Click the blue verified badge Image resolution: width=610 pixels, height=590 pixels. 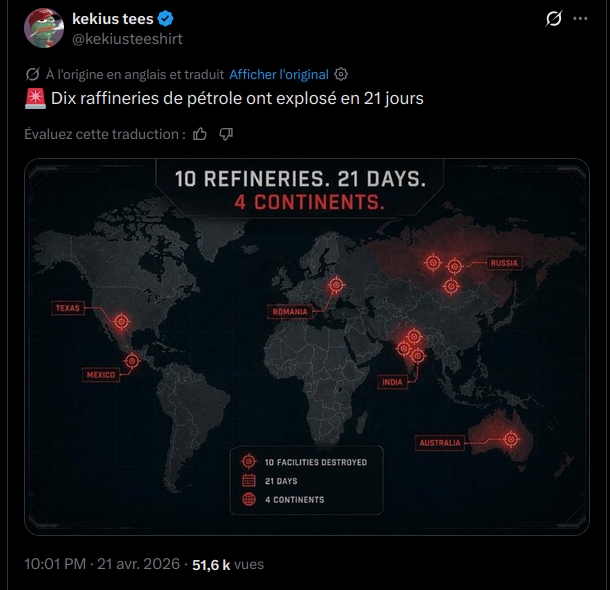click(x=165, y=19)
